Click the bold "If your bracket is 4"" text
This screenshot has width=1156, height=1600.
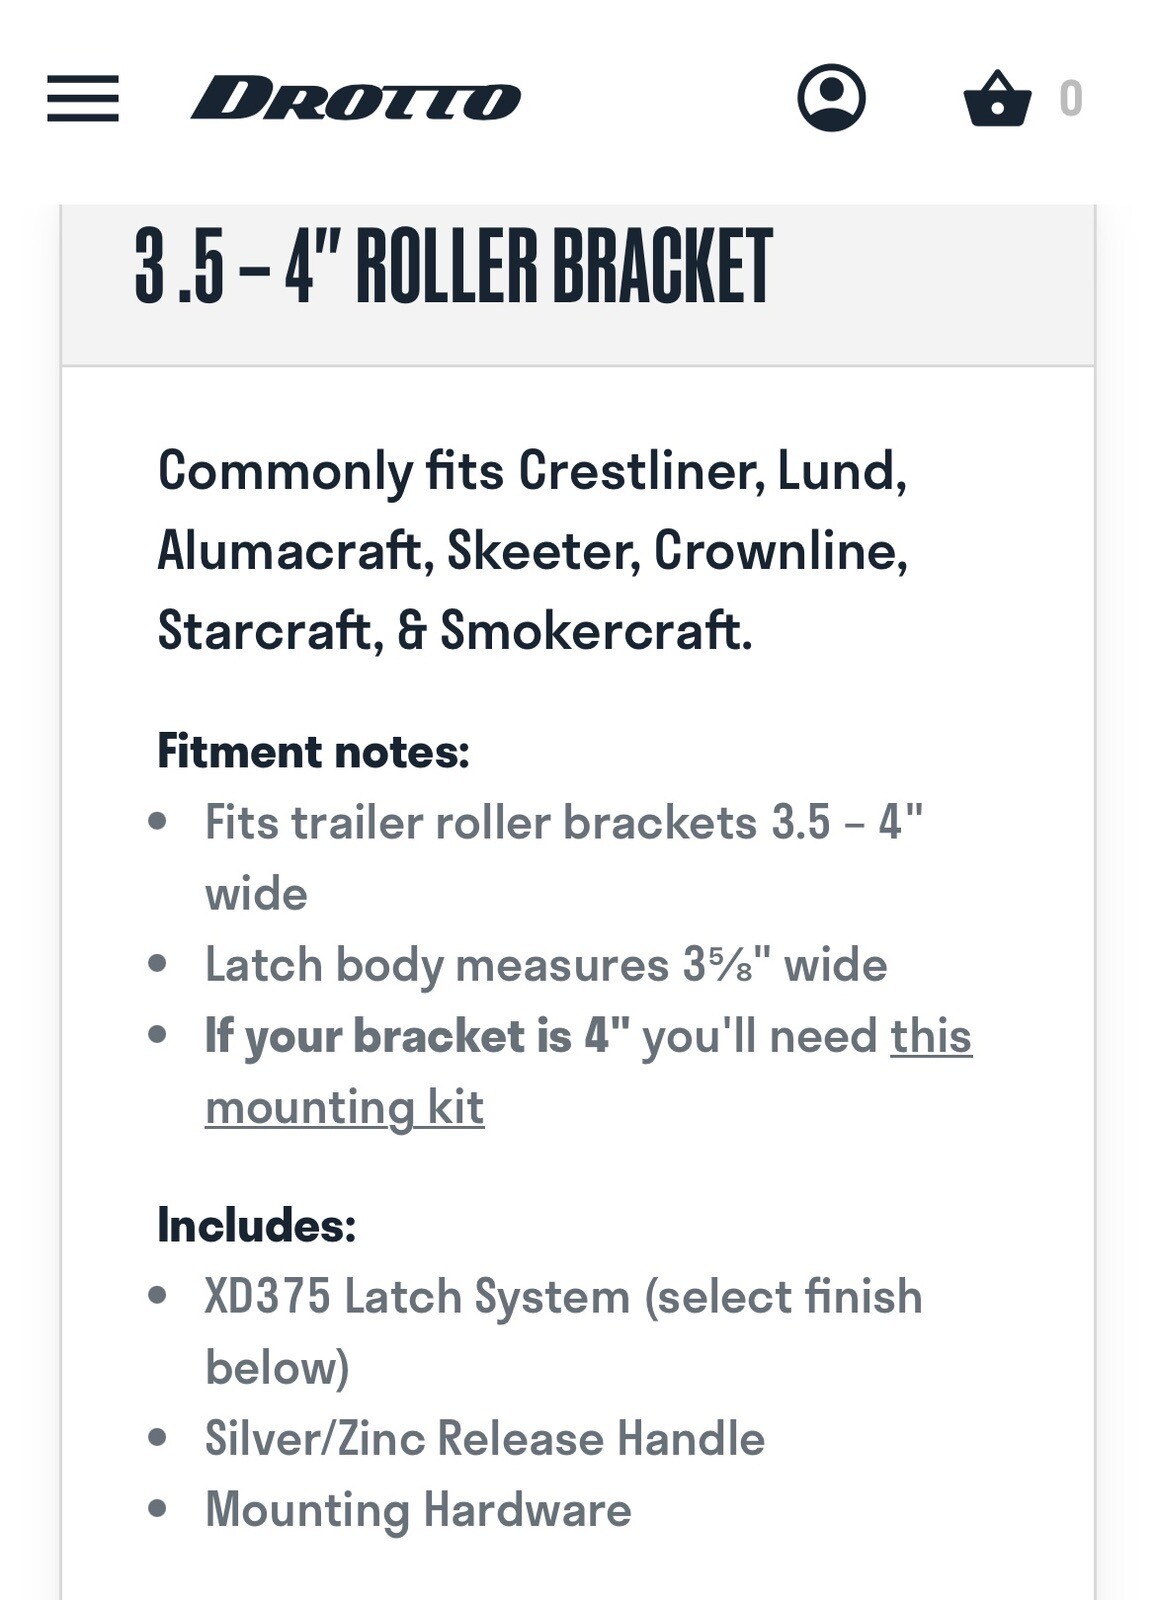pos(417,1036)
